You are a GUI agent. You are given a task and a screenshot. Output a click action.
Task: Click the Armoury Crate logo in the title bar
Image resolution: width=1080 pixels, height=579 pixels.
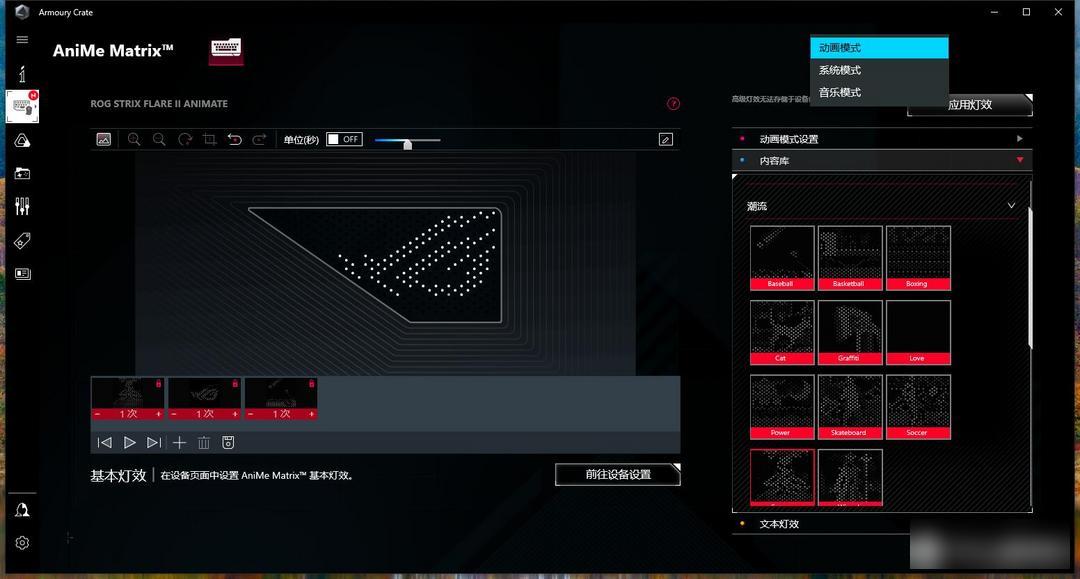point(22,12)
